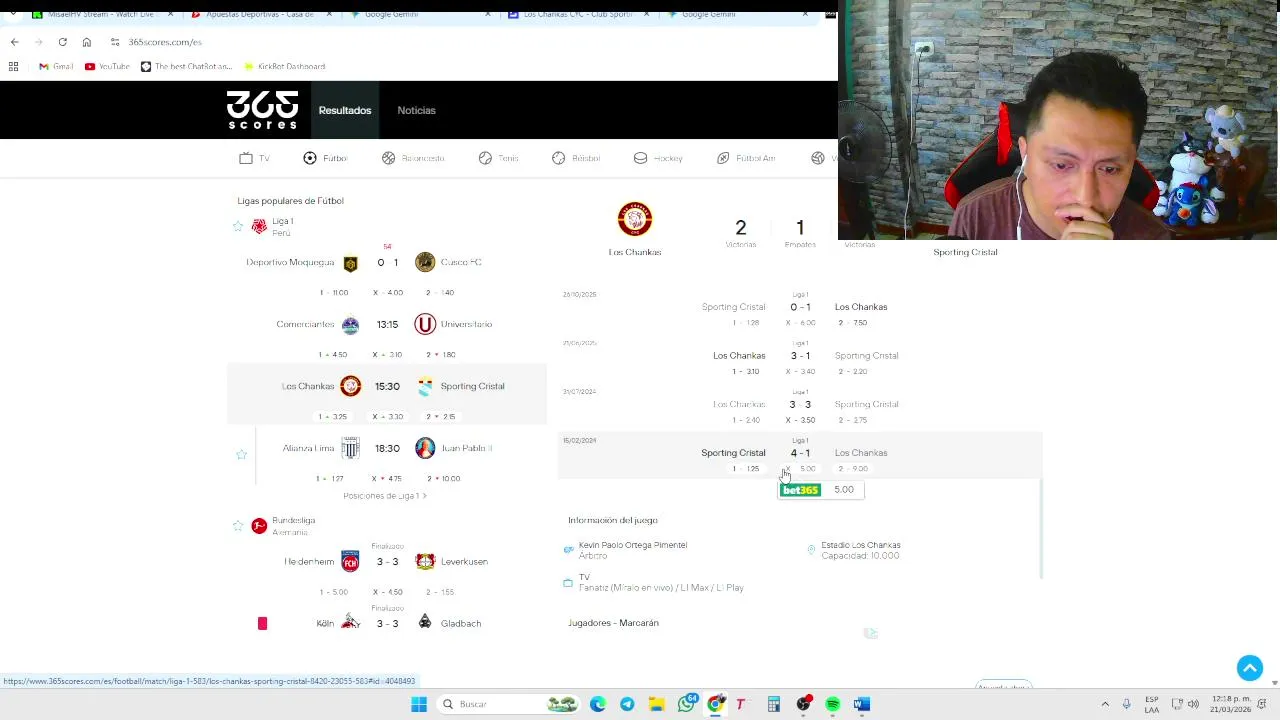Go back in browser history
Viewport: 1280px width, 720px height.
click(x=14, y=42)
